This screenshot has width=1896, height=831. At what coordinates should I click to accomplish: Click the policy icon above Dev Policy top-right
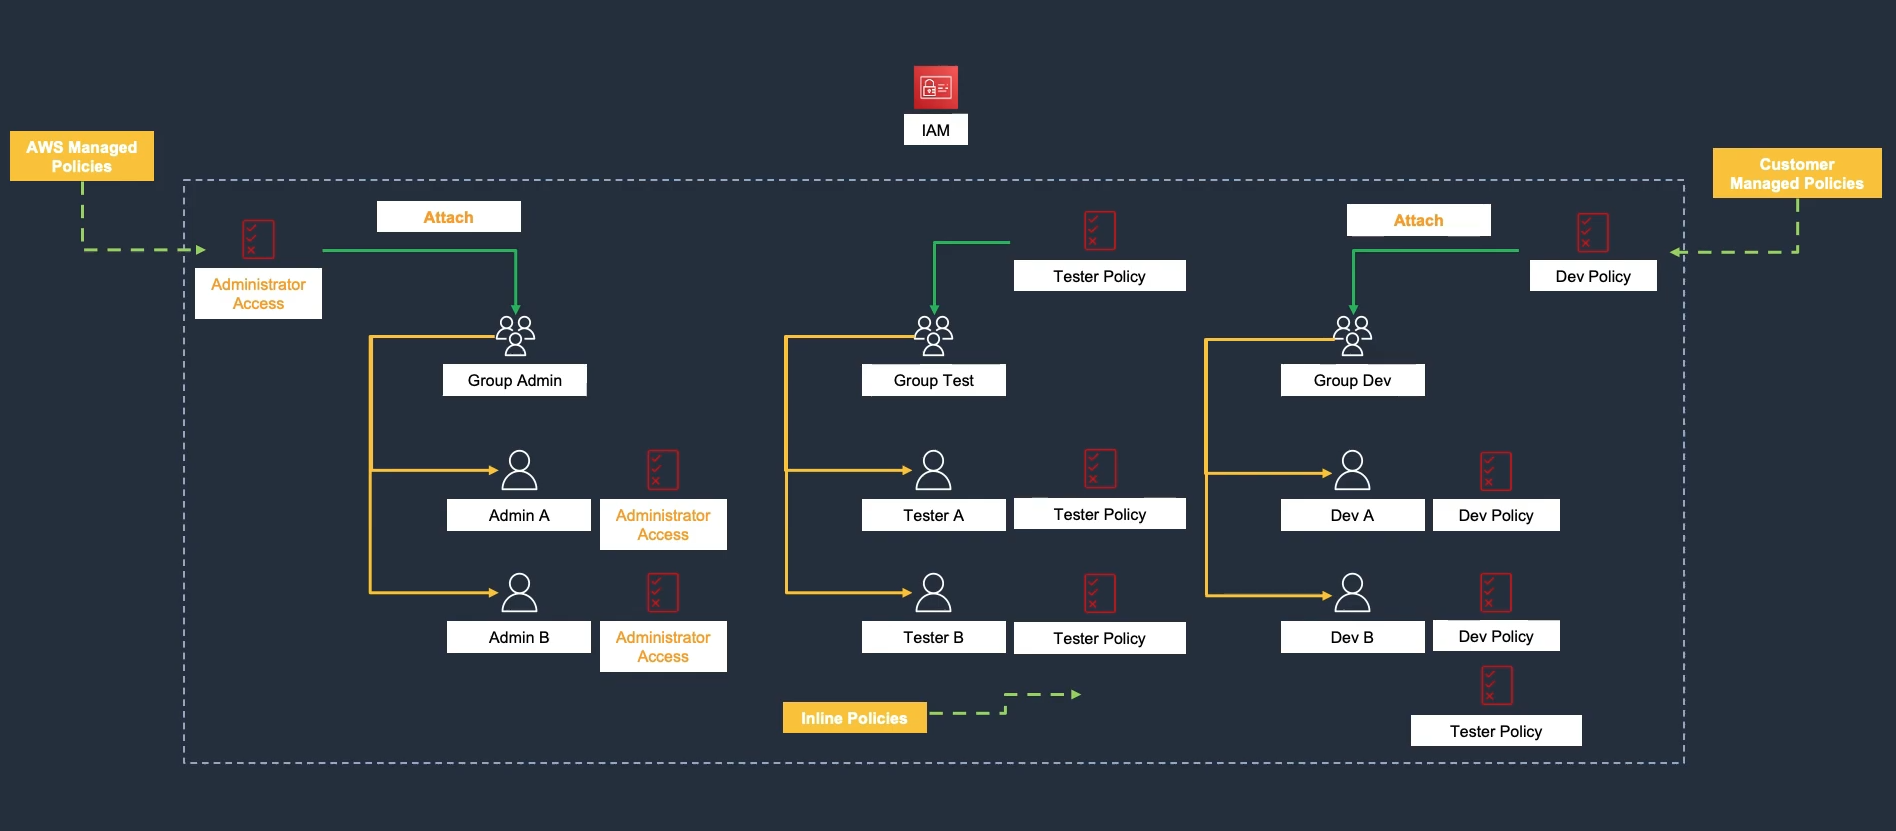click(x=1592, y=233)
